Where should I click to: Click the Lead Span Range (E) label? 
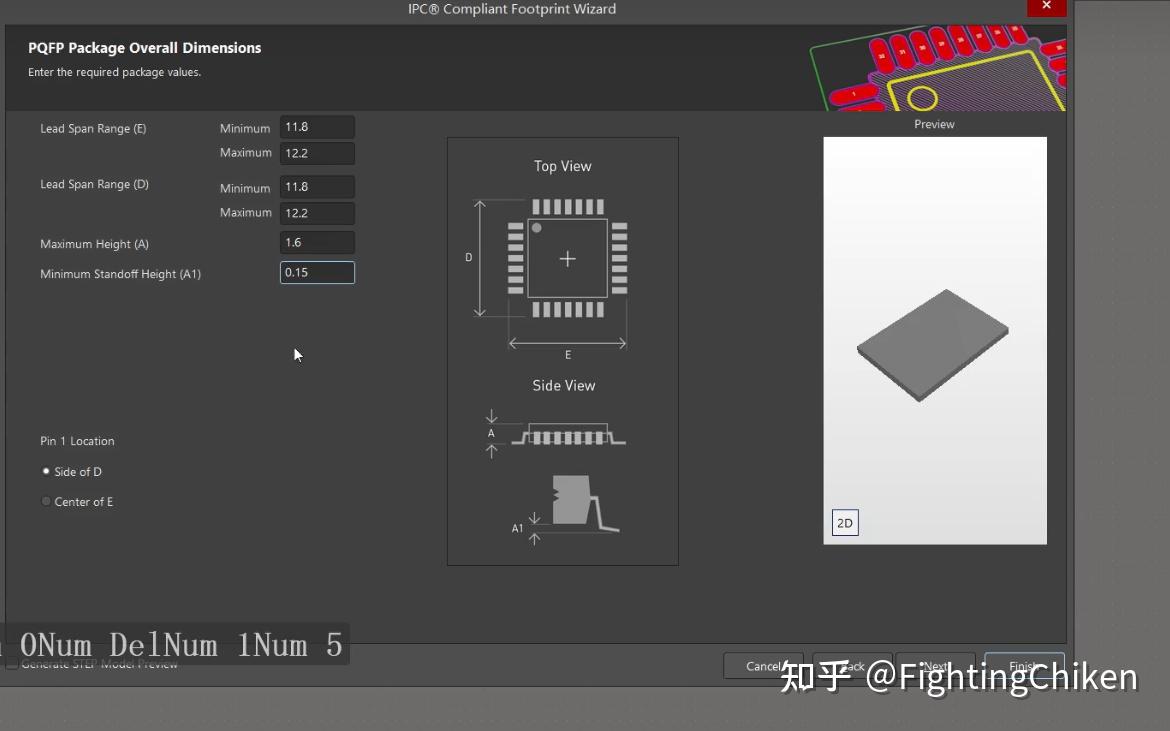pos(93,128)
